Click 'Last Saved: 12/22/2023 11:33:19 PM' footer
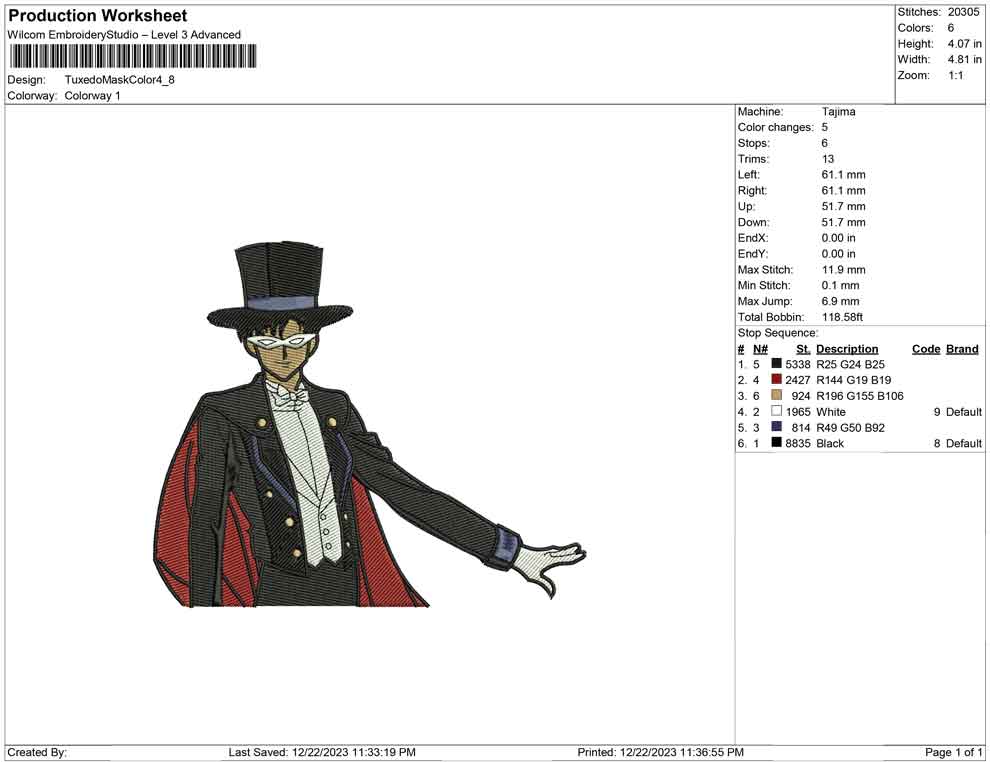Screen dimensions: 990x762 point(322,752)
